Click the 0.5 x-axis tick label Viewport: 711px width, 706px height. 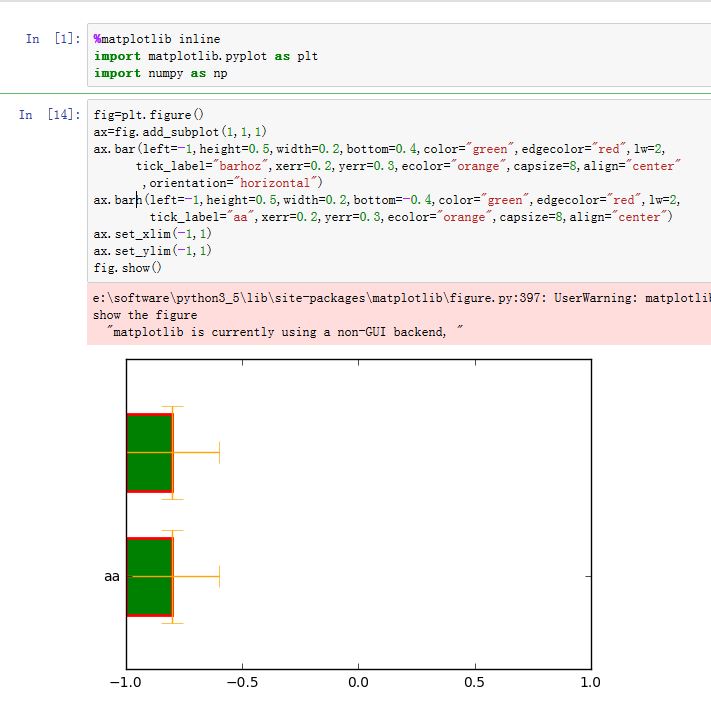(x=475, y=682)
